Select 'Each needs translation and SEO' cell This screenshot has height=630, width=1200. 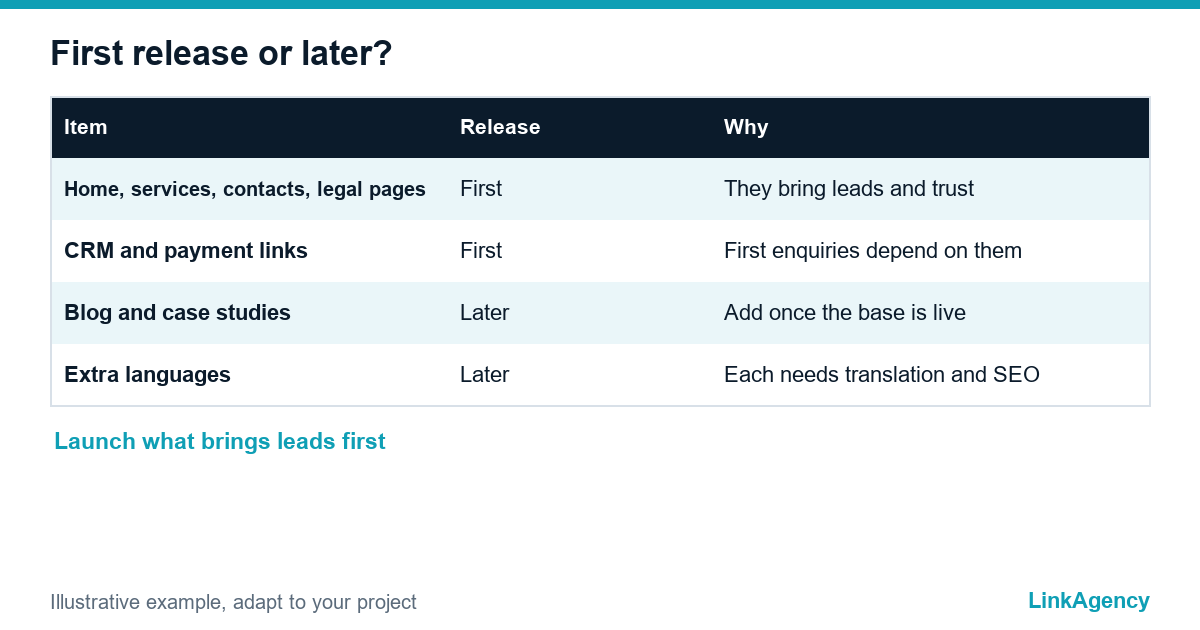click(882, 375)
